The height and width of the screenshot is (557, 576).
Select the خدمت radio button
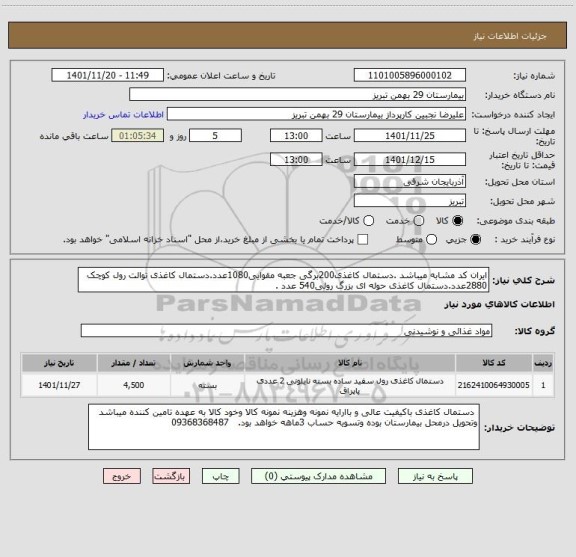click(419, 221)
